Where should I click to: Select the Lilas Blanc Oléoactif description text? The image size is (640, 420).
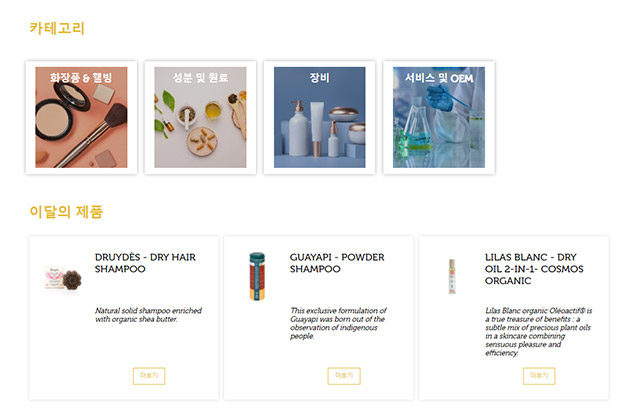[x=538, y=332]
